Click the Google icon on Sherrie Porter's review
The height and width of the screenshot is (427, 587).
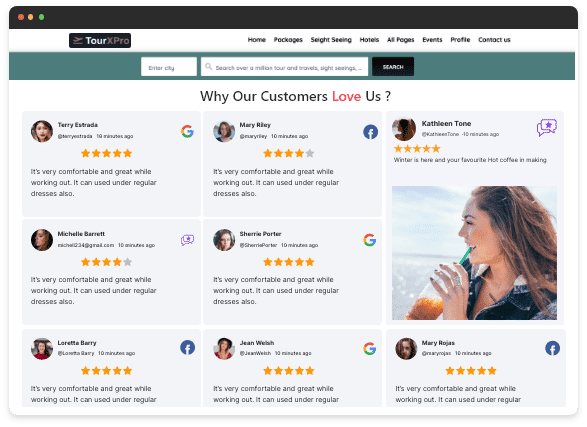[x=369, y=240]
